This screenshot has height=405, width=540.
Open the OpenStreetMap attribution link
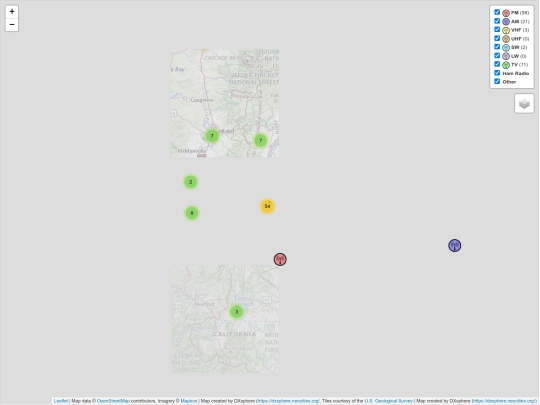pyautogui.click(x=113, y=401)
